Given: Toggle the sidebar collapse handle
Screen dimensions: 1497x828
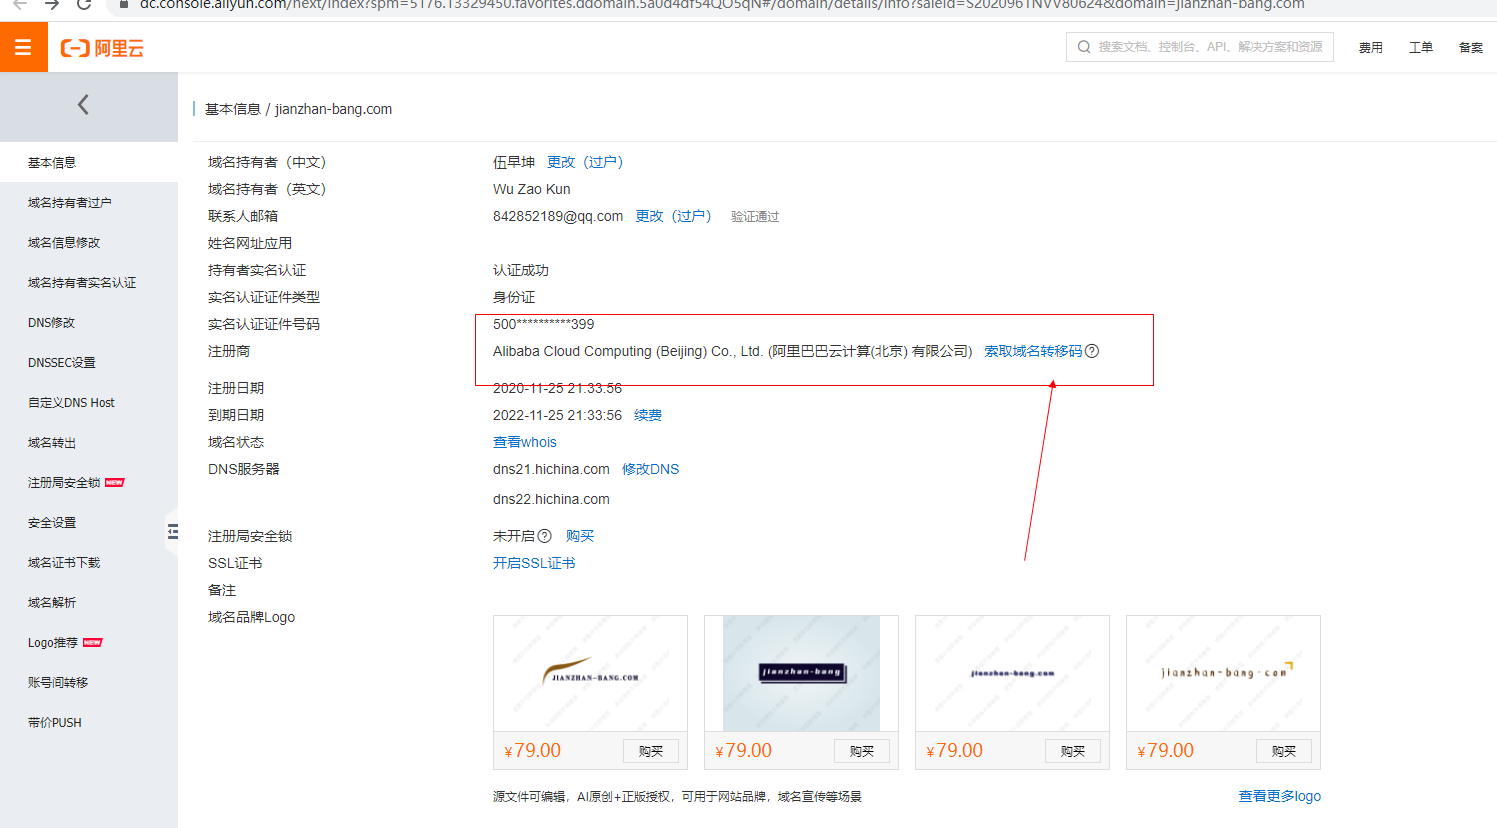Looking at the screenshot, I should coord(173,531).
